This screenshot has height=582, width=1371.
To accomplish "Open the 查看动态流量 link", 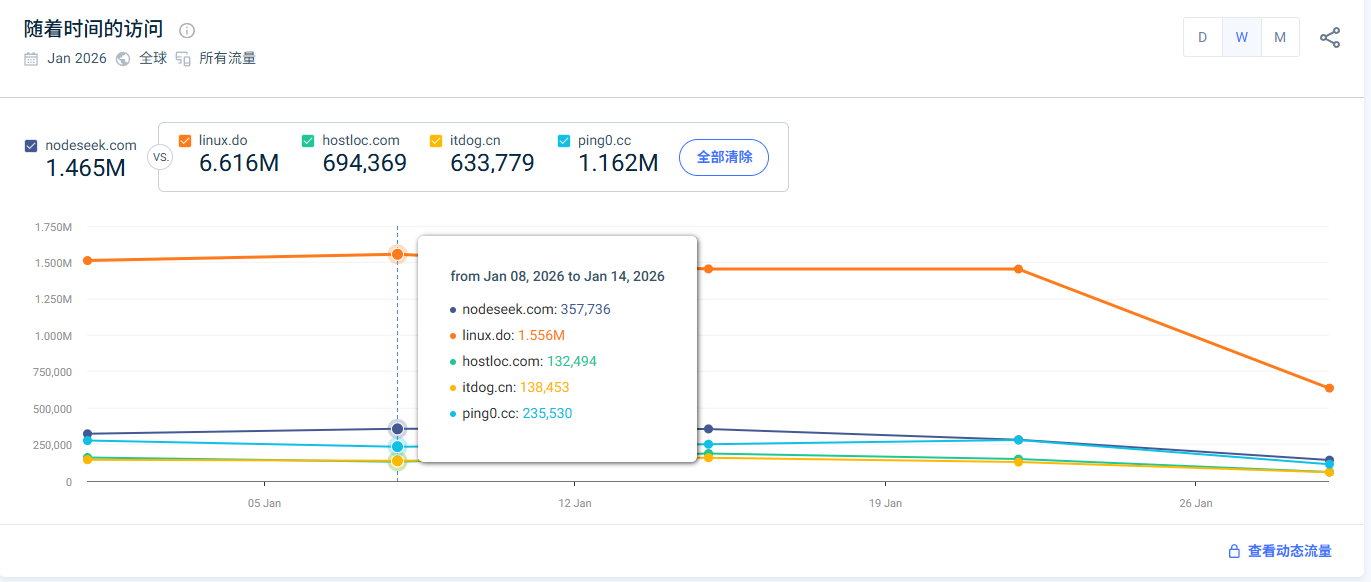I will tap(1289, 551).
